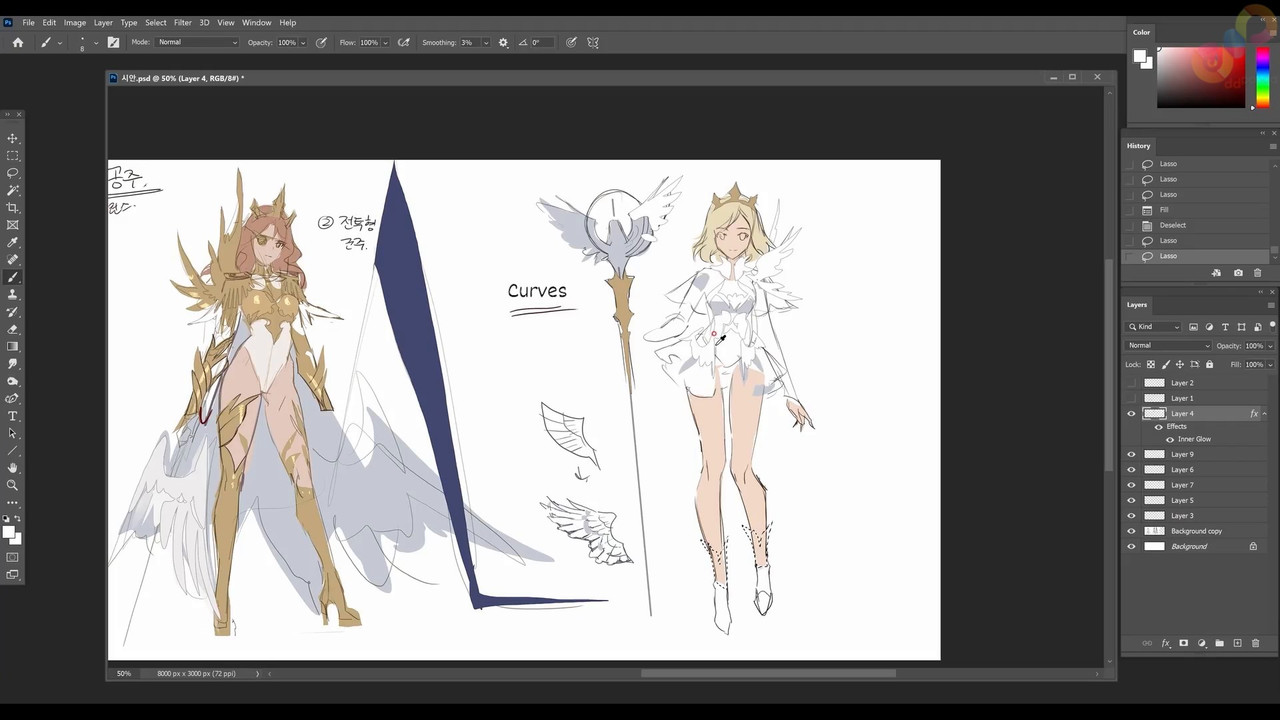Open the brush preset picker arrow
Viewport: 1280px width, 720px height.
[x=96, y=42]
